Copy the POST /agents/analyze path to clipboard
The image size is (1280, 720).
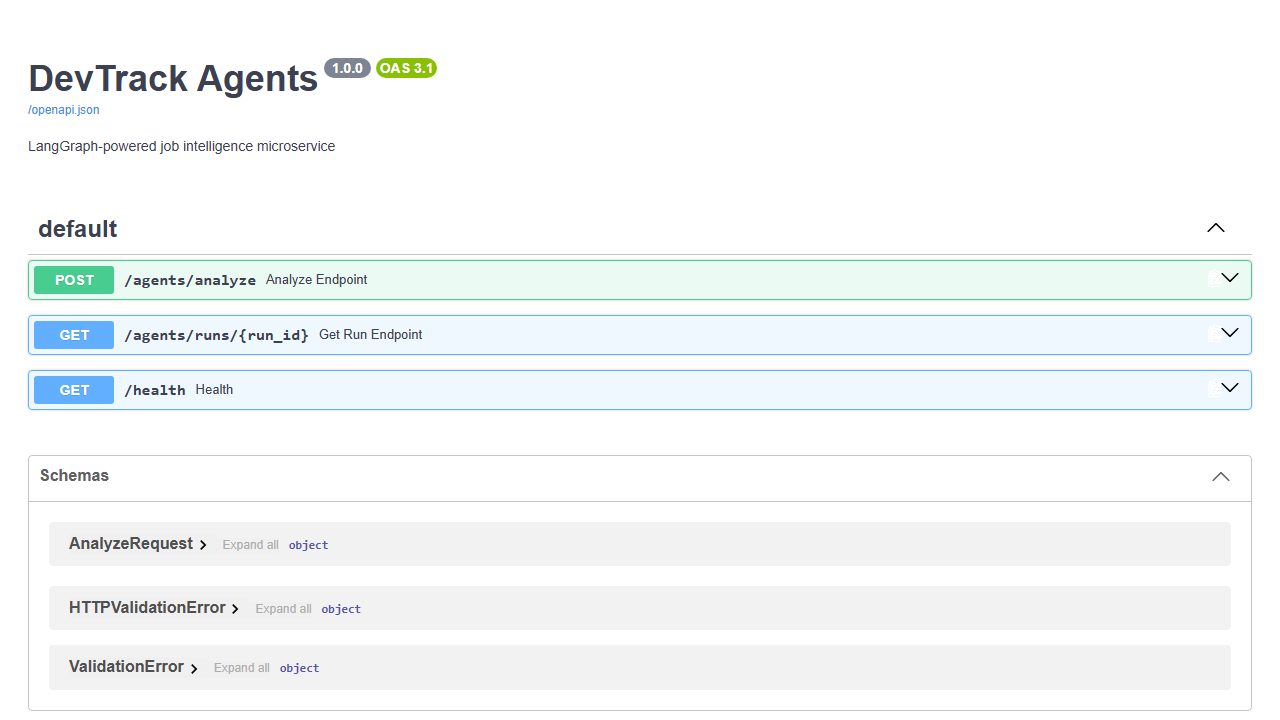(1213, 279)
